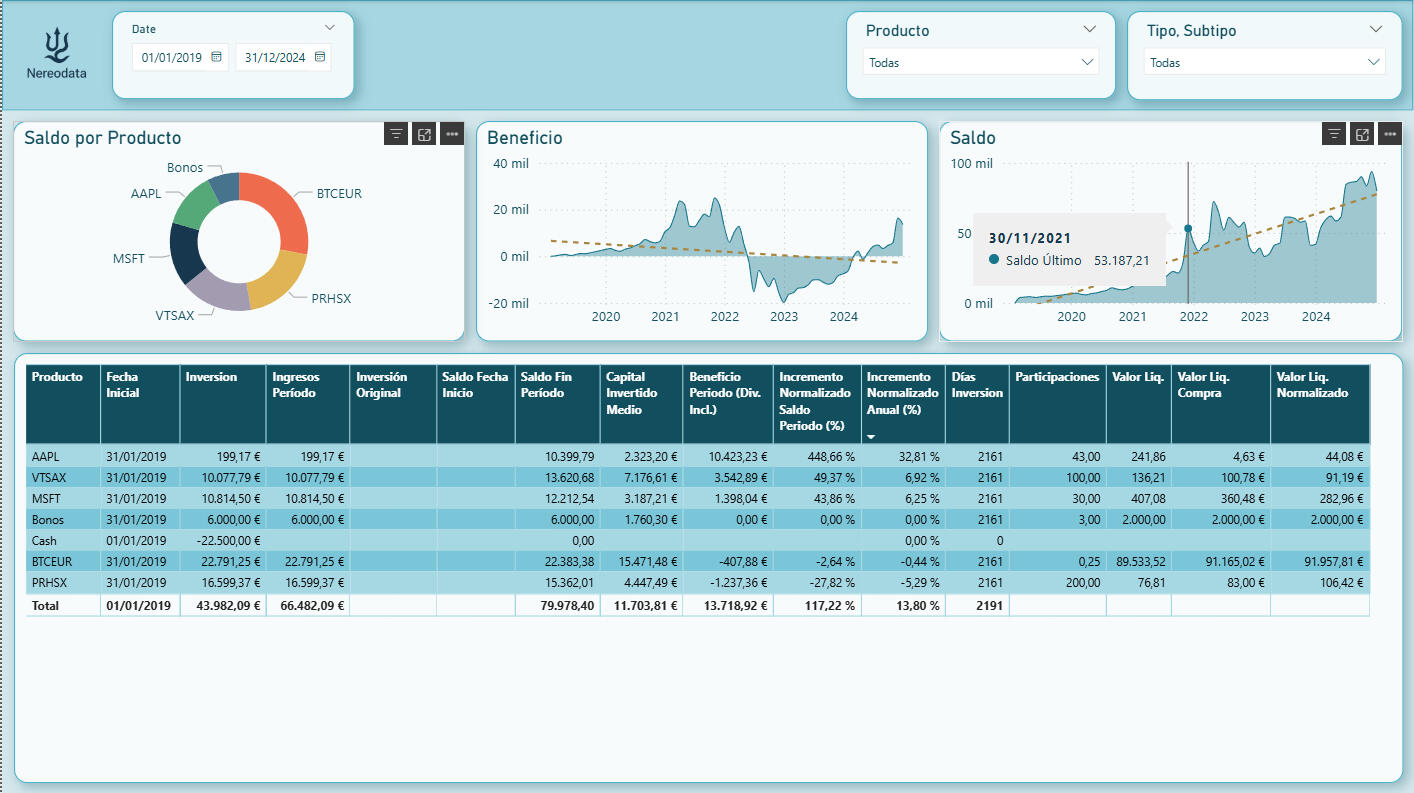This screenshot has width=1414, height=793.
Task: Collapse the Date slicer header chevron
Action: [x=331, y=28]
